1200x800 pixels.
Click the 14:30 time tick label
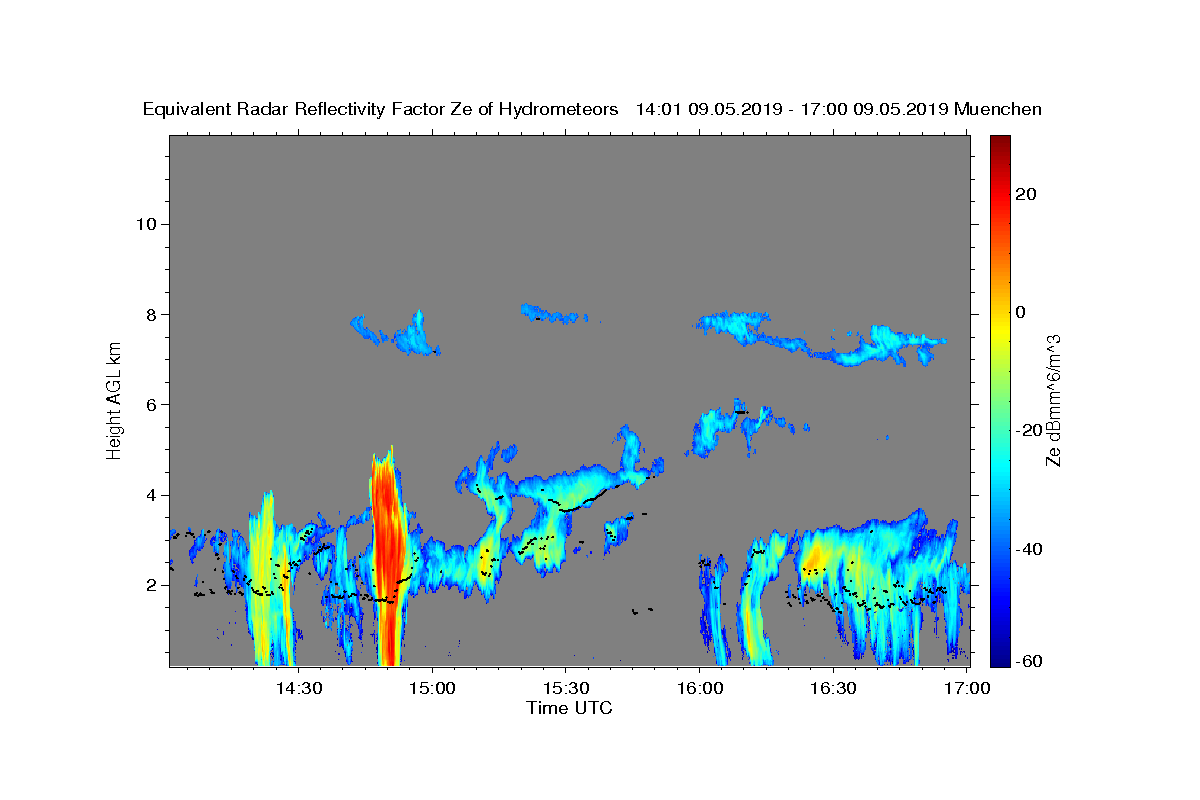click(x=298, y=688)
